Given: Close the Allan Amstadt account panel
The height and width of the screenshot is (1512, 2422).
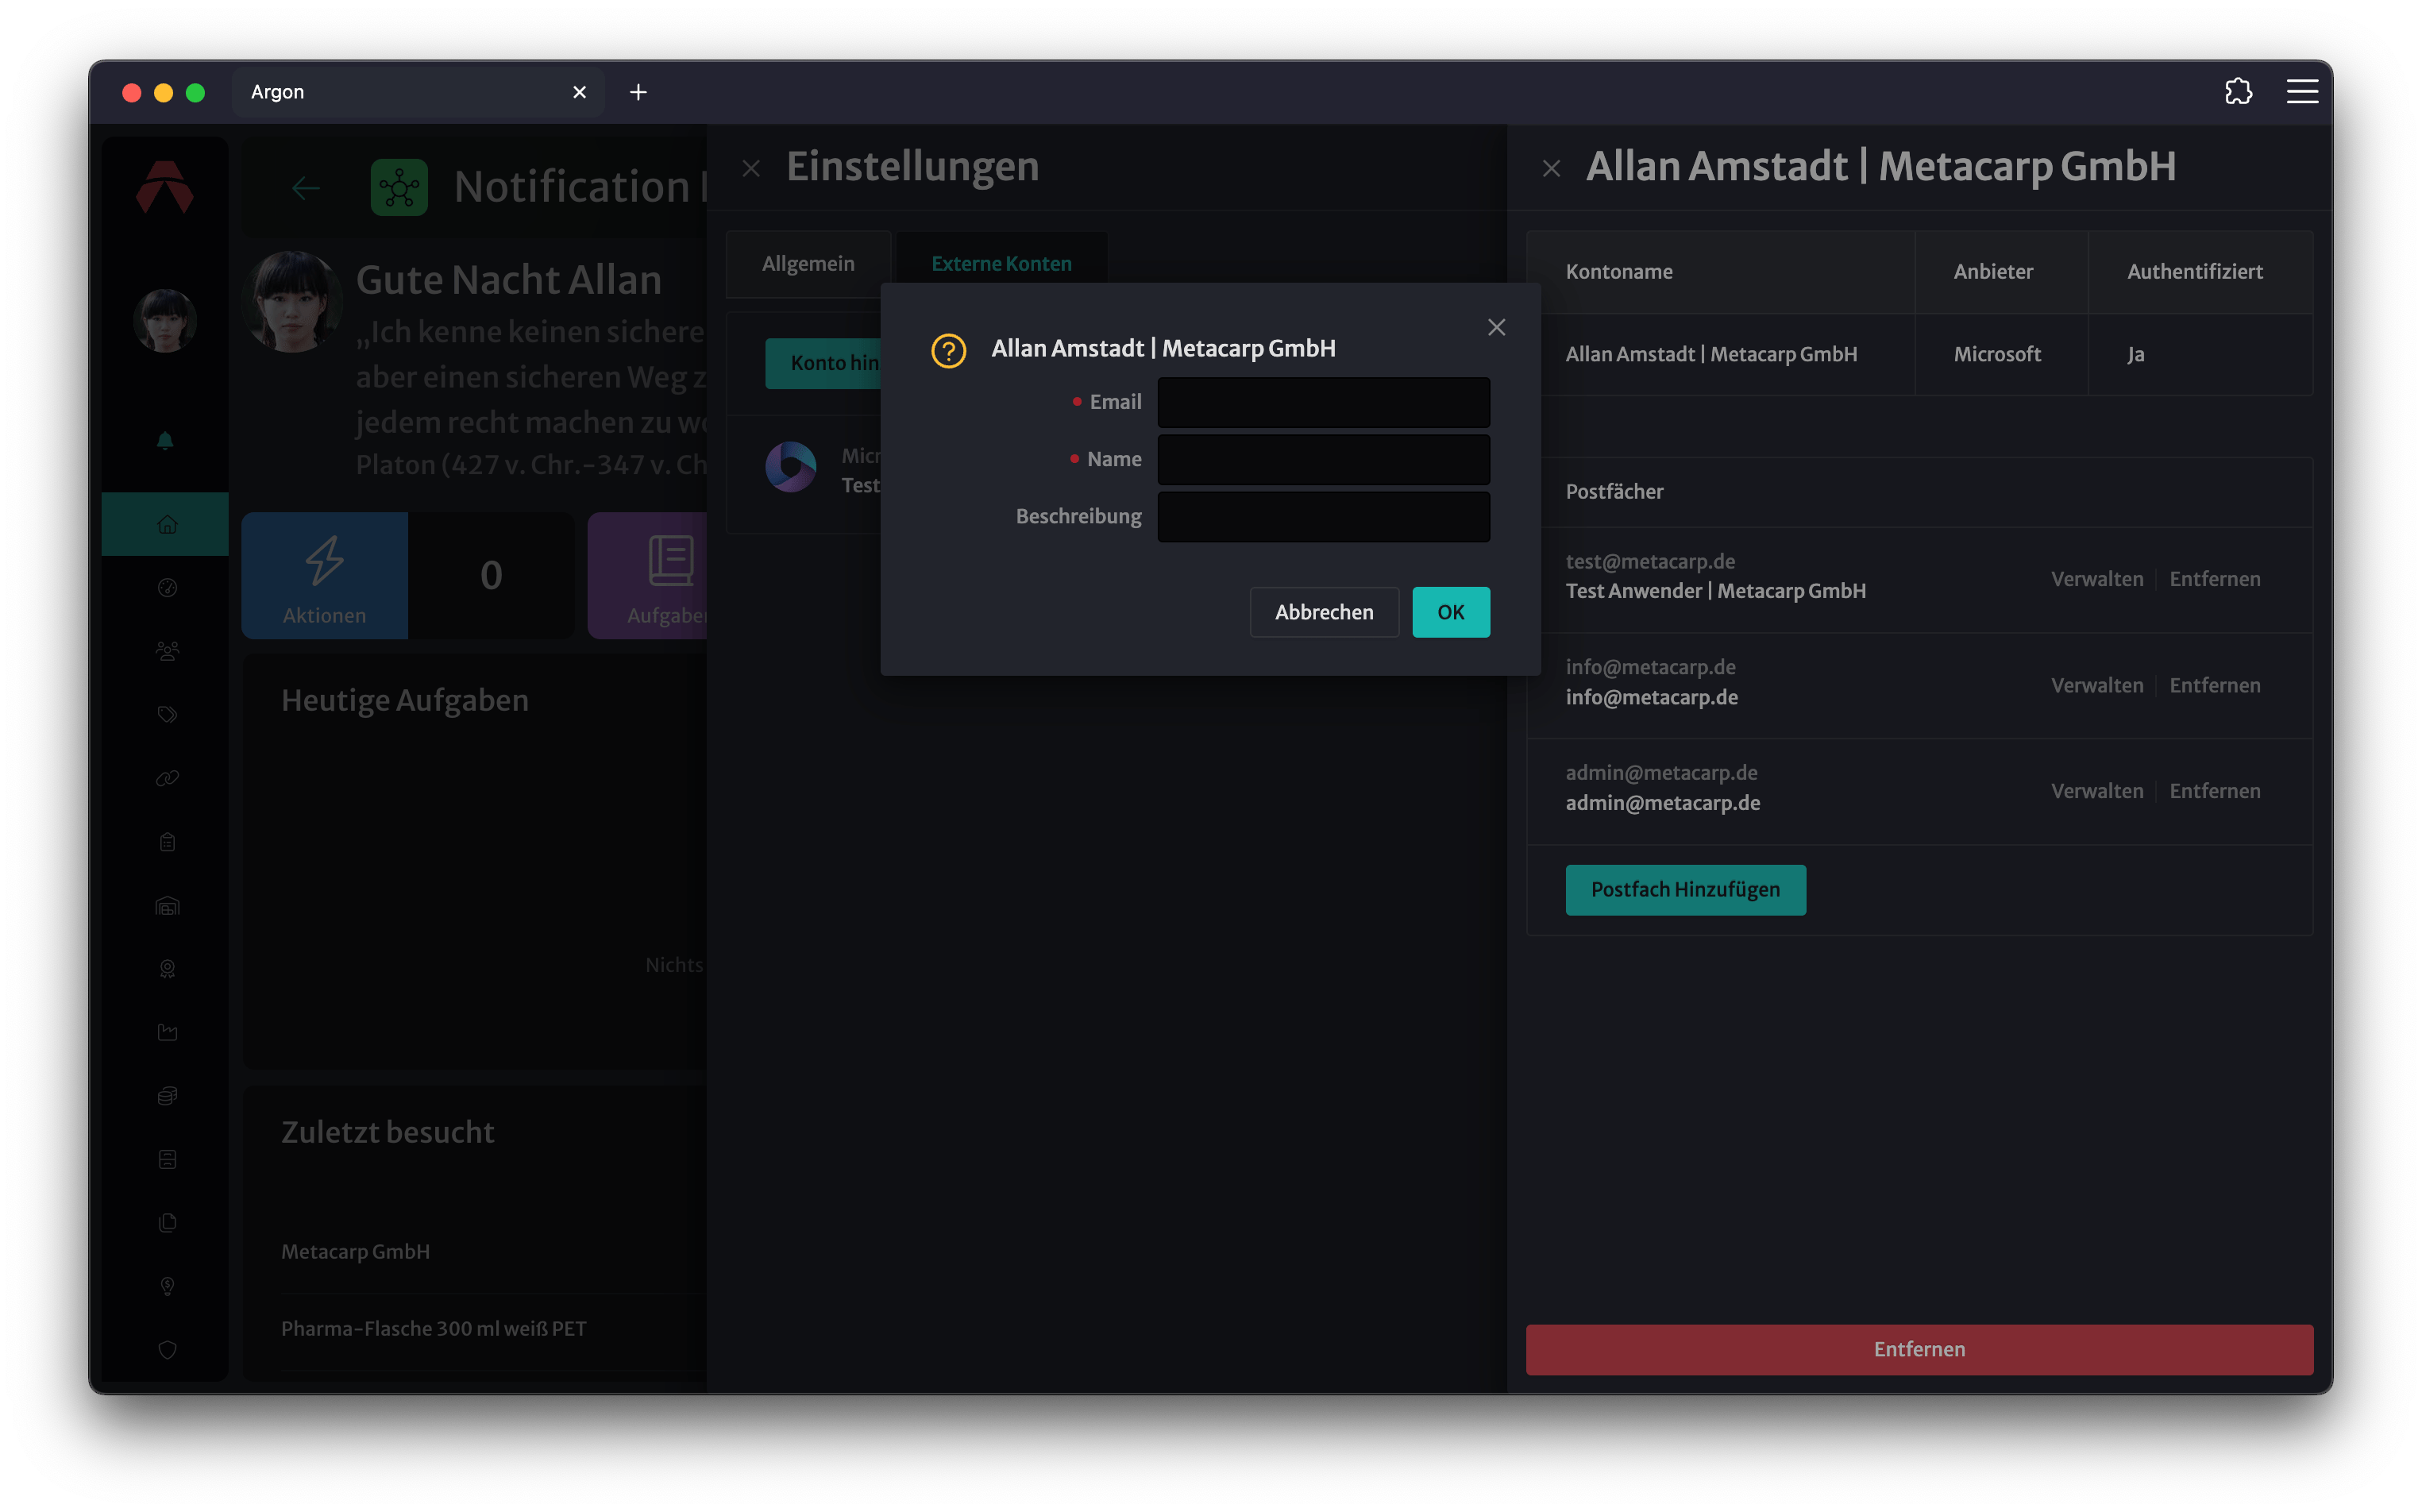Looking at the screenshot, I should pos(1551,169).
